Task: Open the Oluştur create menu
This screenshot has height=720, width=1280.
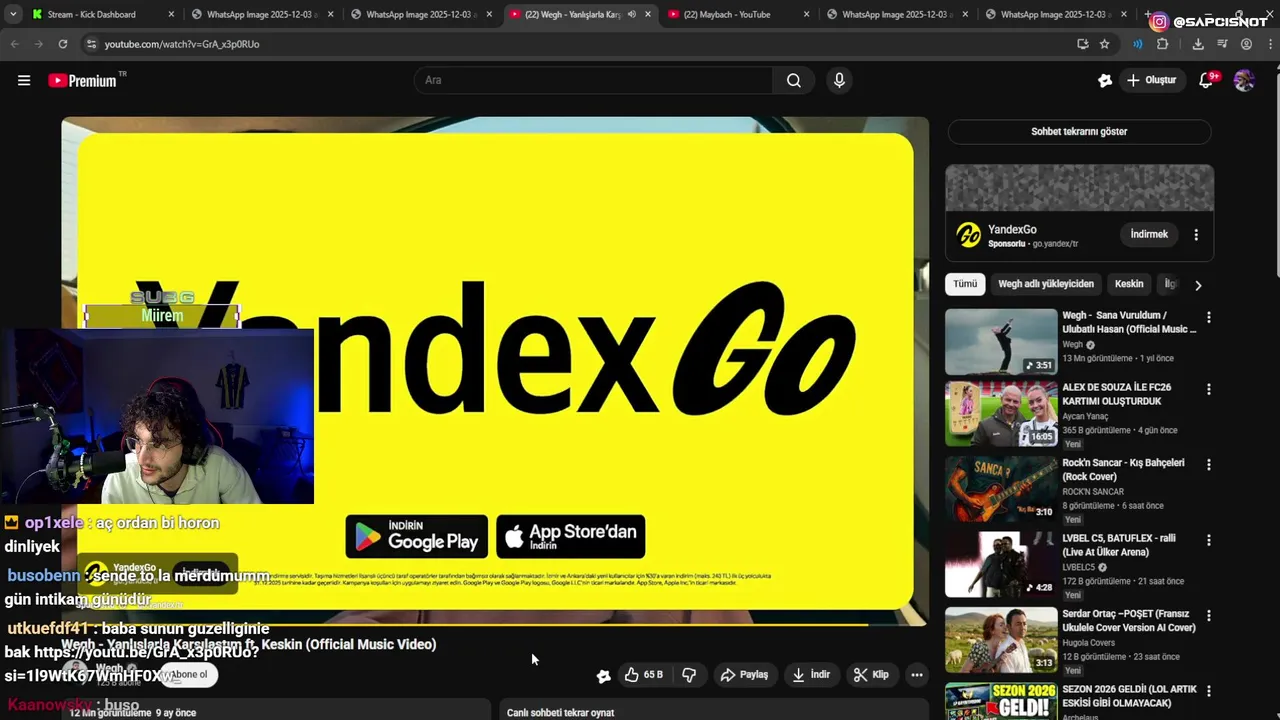Action: point(1152,80)
